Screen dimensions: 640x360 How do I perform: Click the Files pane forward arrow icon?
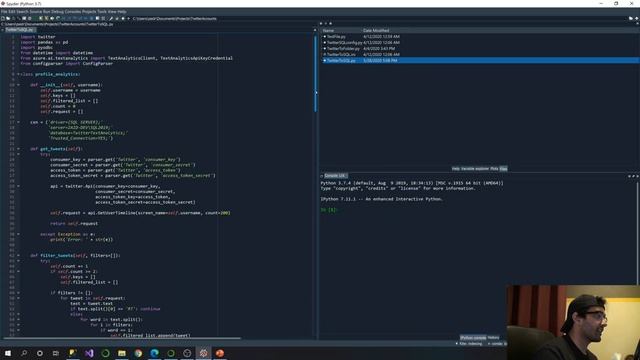click(326, 24)
